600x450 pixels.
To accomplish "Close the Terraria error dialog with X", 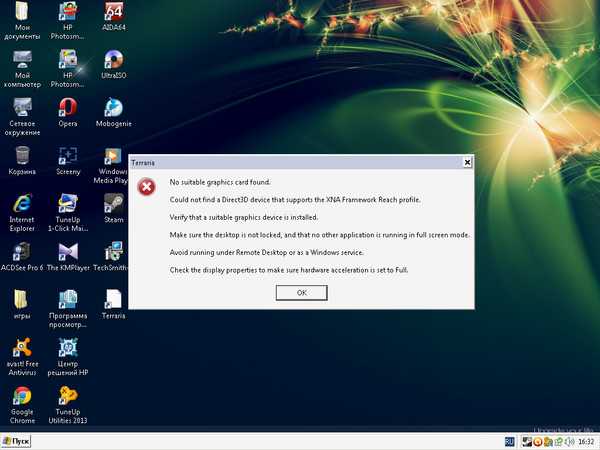I will 467,163.
